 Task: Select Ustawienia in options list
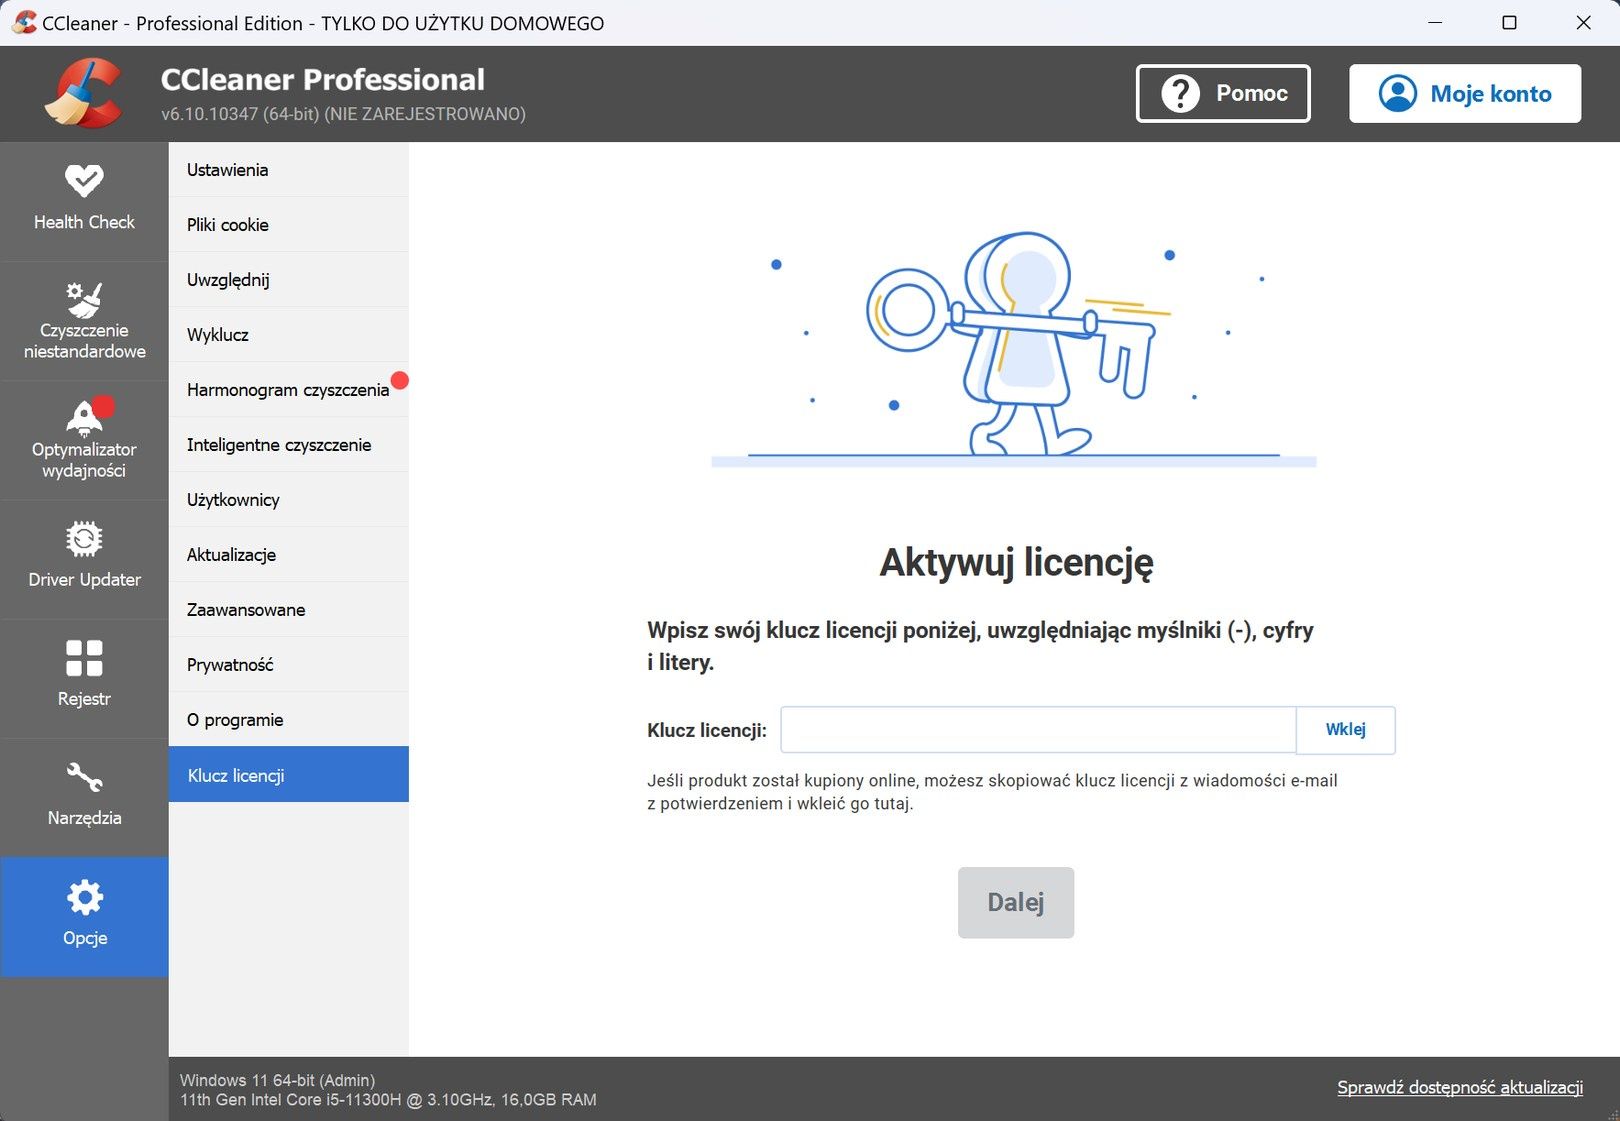coord(289,170)
